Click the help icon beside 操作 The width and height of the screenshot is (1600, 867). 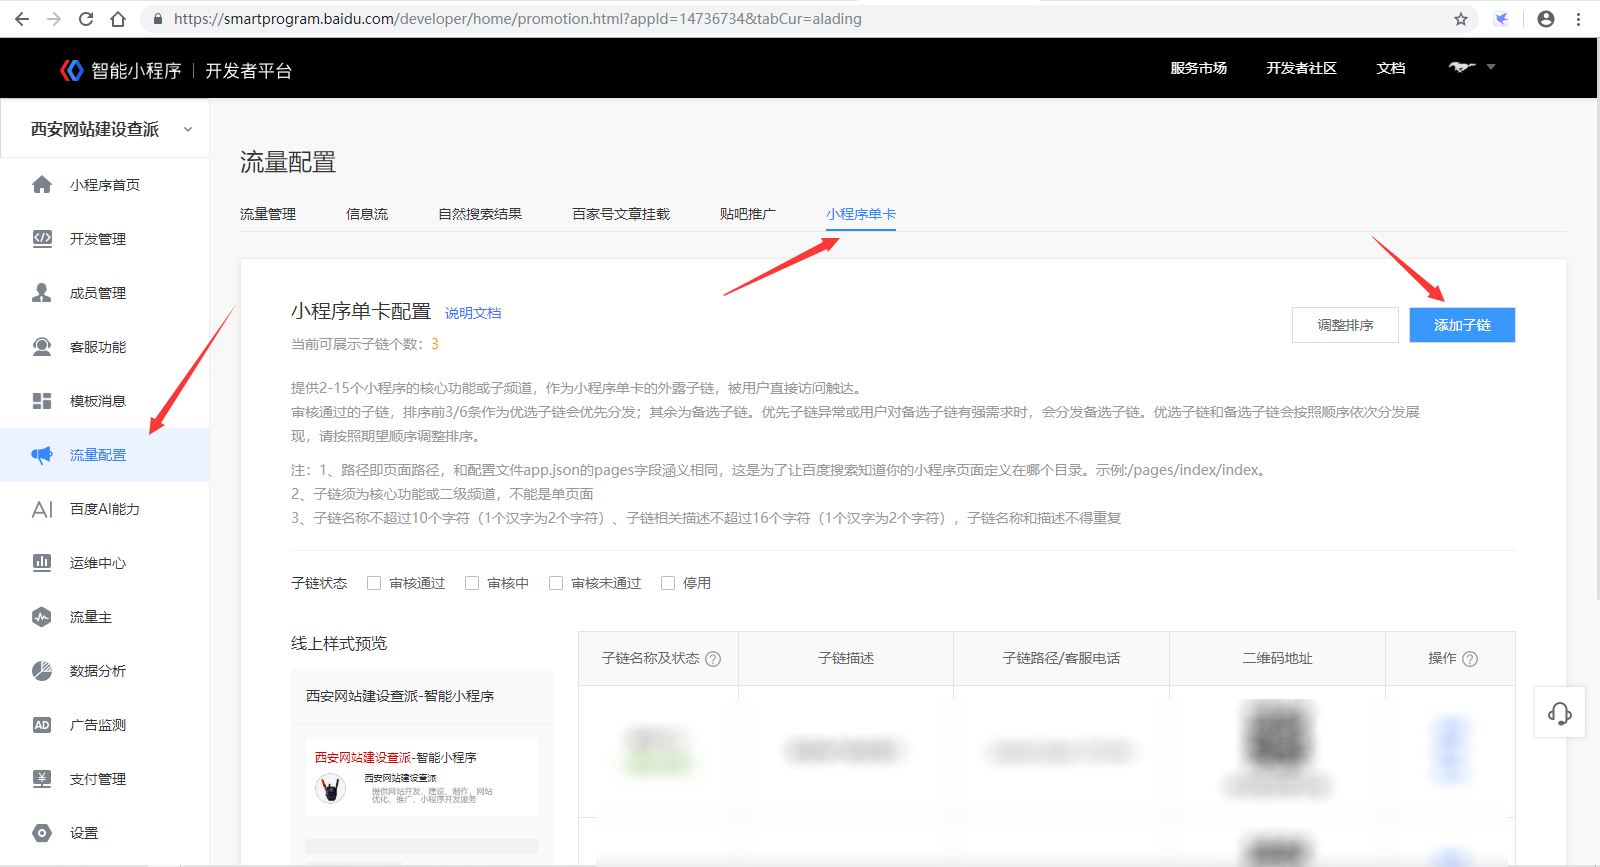tap(1470, 659)
